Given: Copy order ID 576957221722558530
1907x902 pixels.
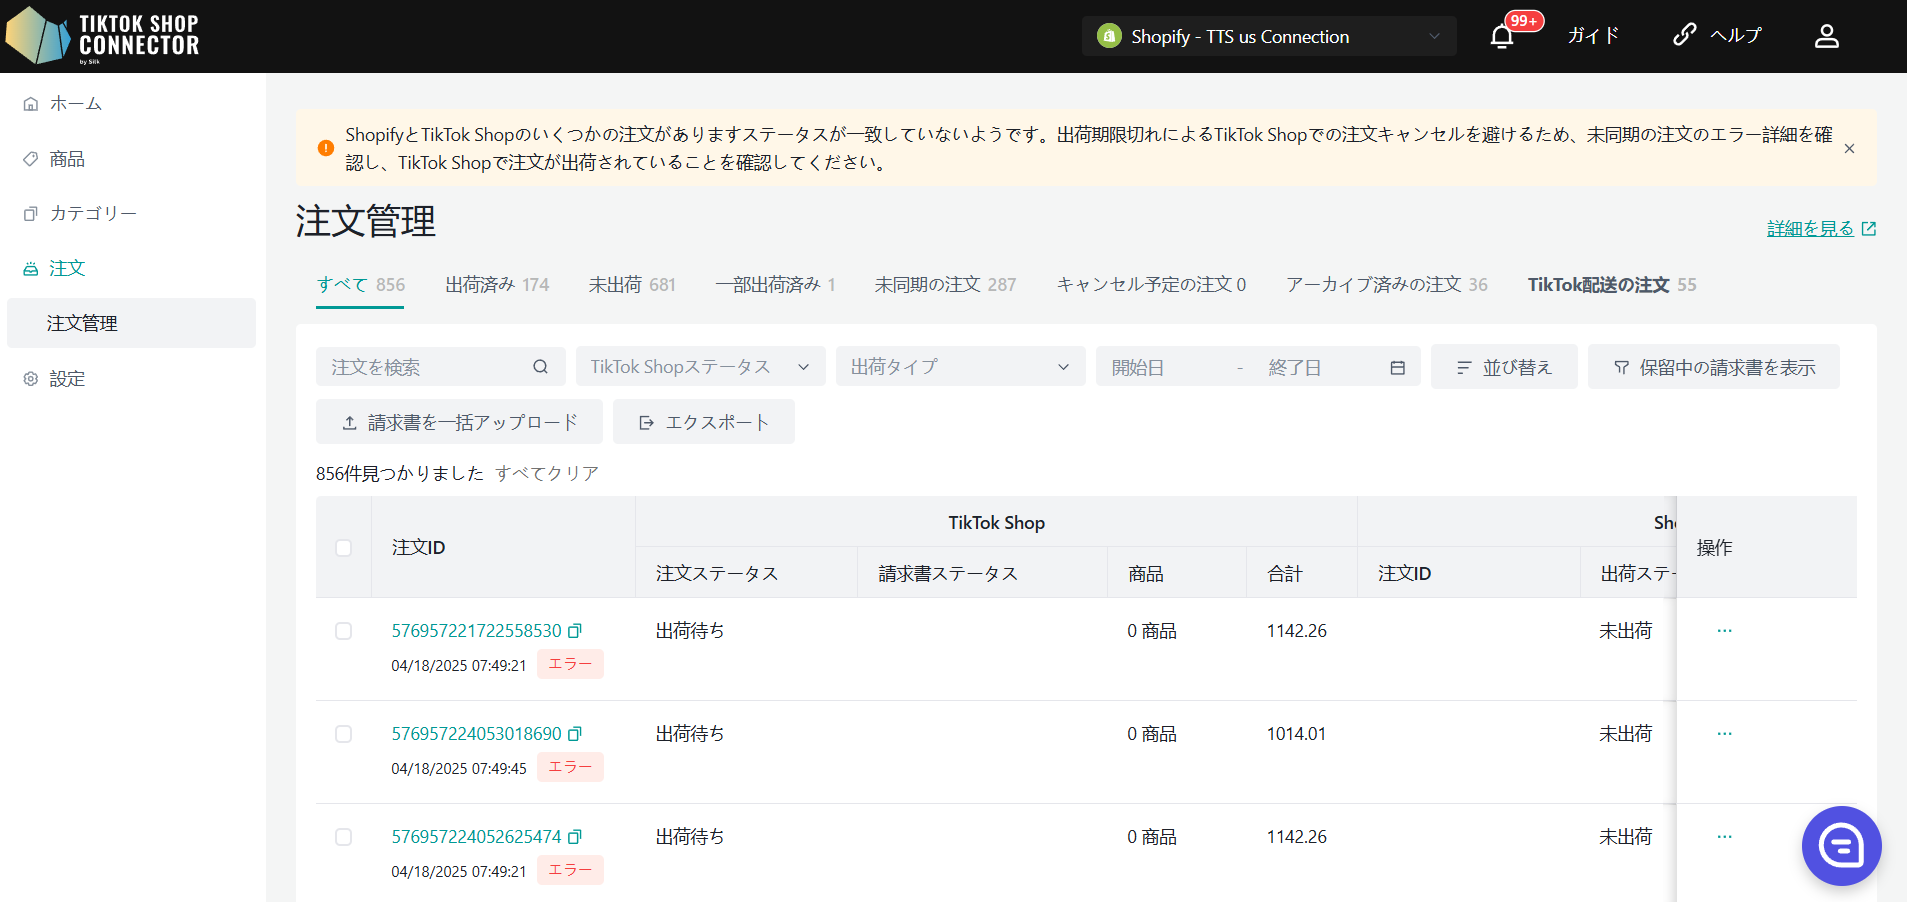Looking at the screenshot, I should (575, 631).
